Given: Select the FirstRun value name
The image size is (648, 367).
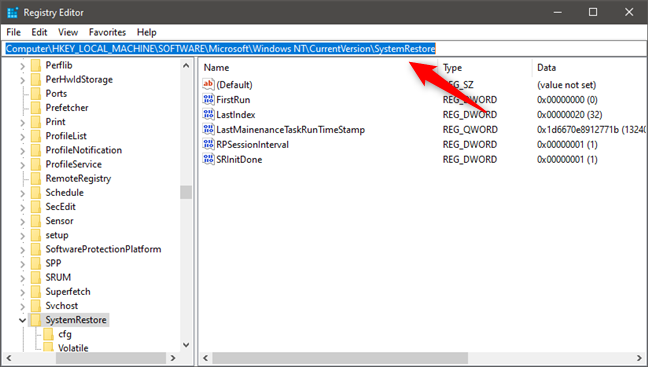Looking at the screenshot, I should coord(233,100).
